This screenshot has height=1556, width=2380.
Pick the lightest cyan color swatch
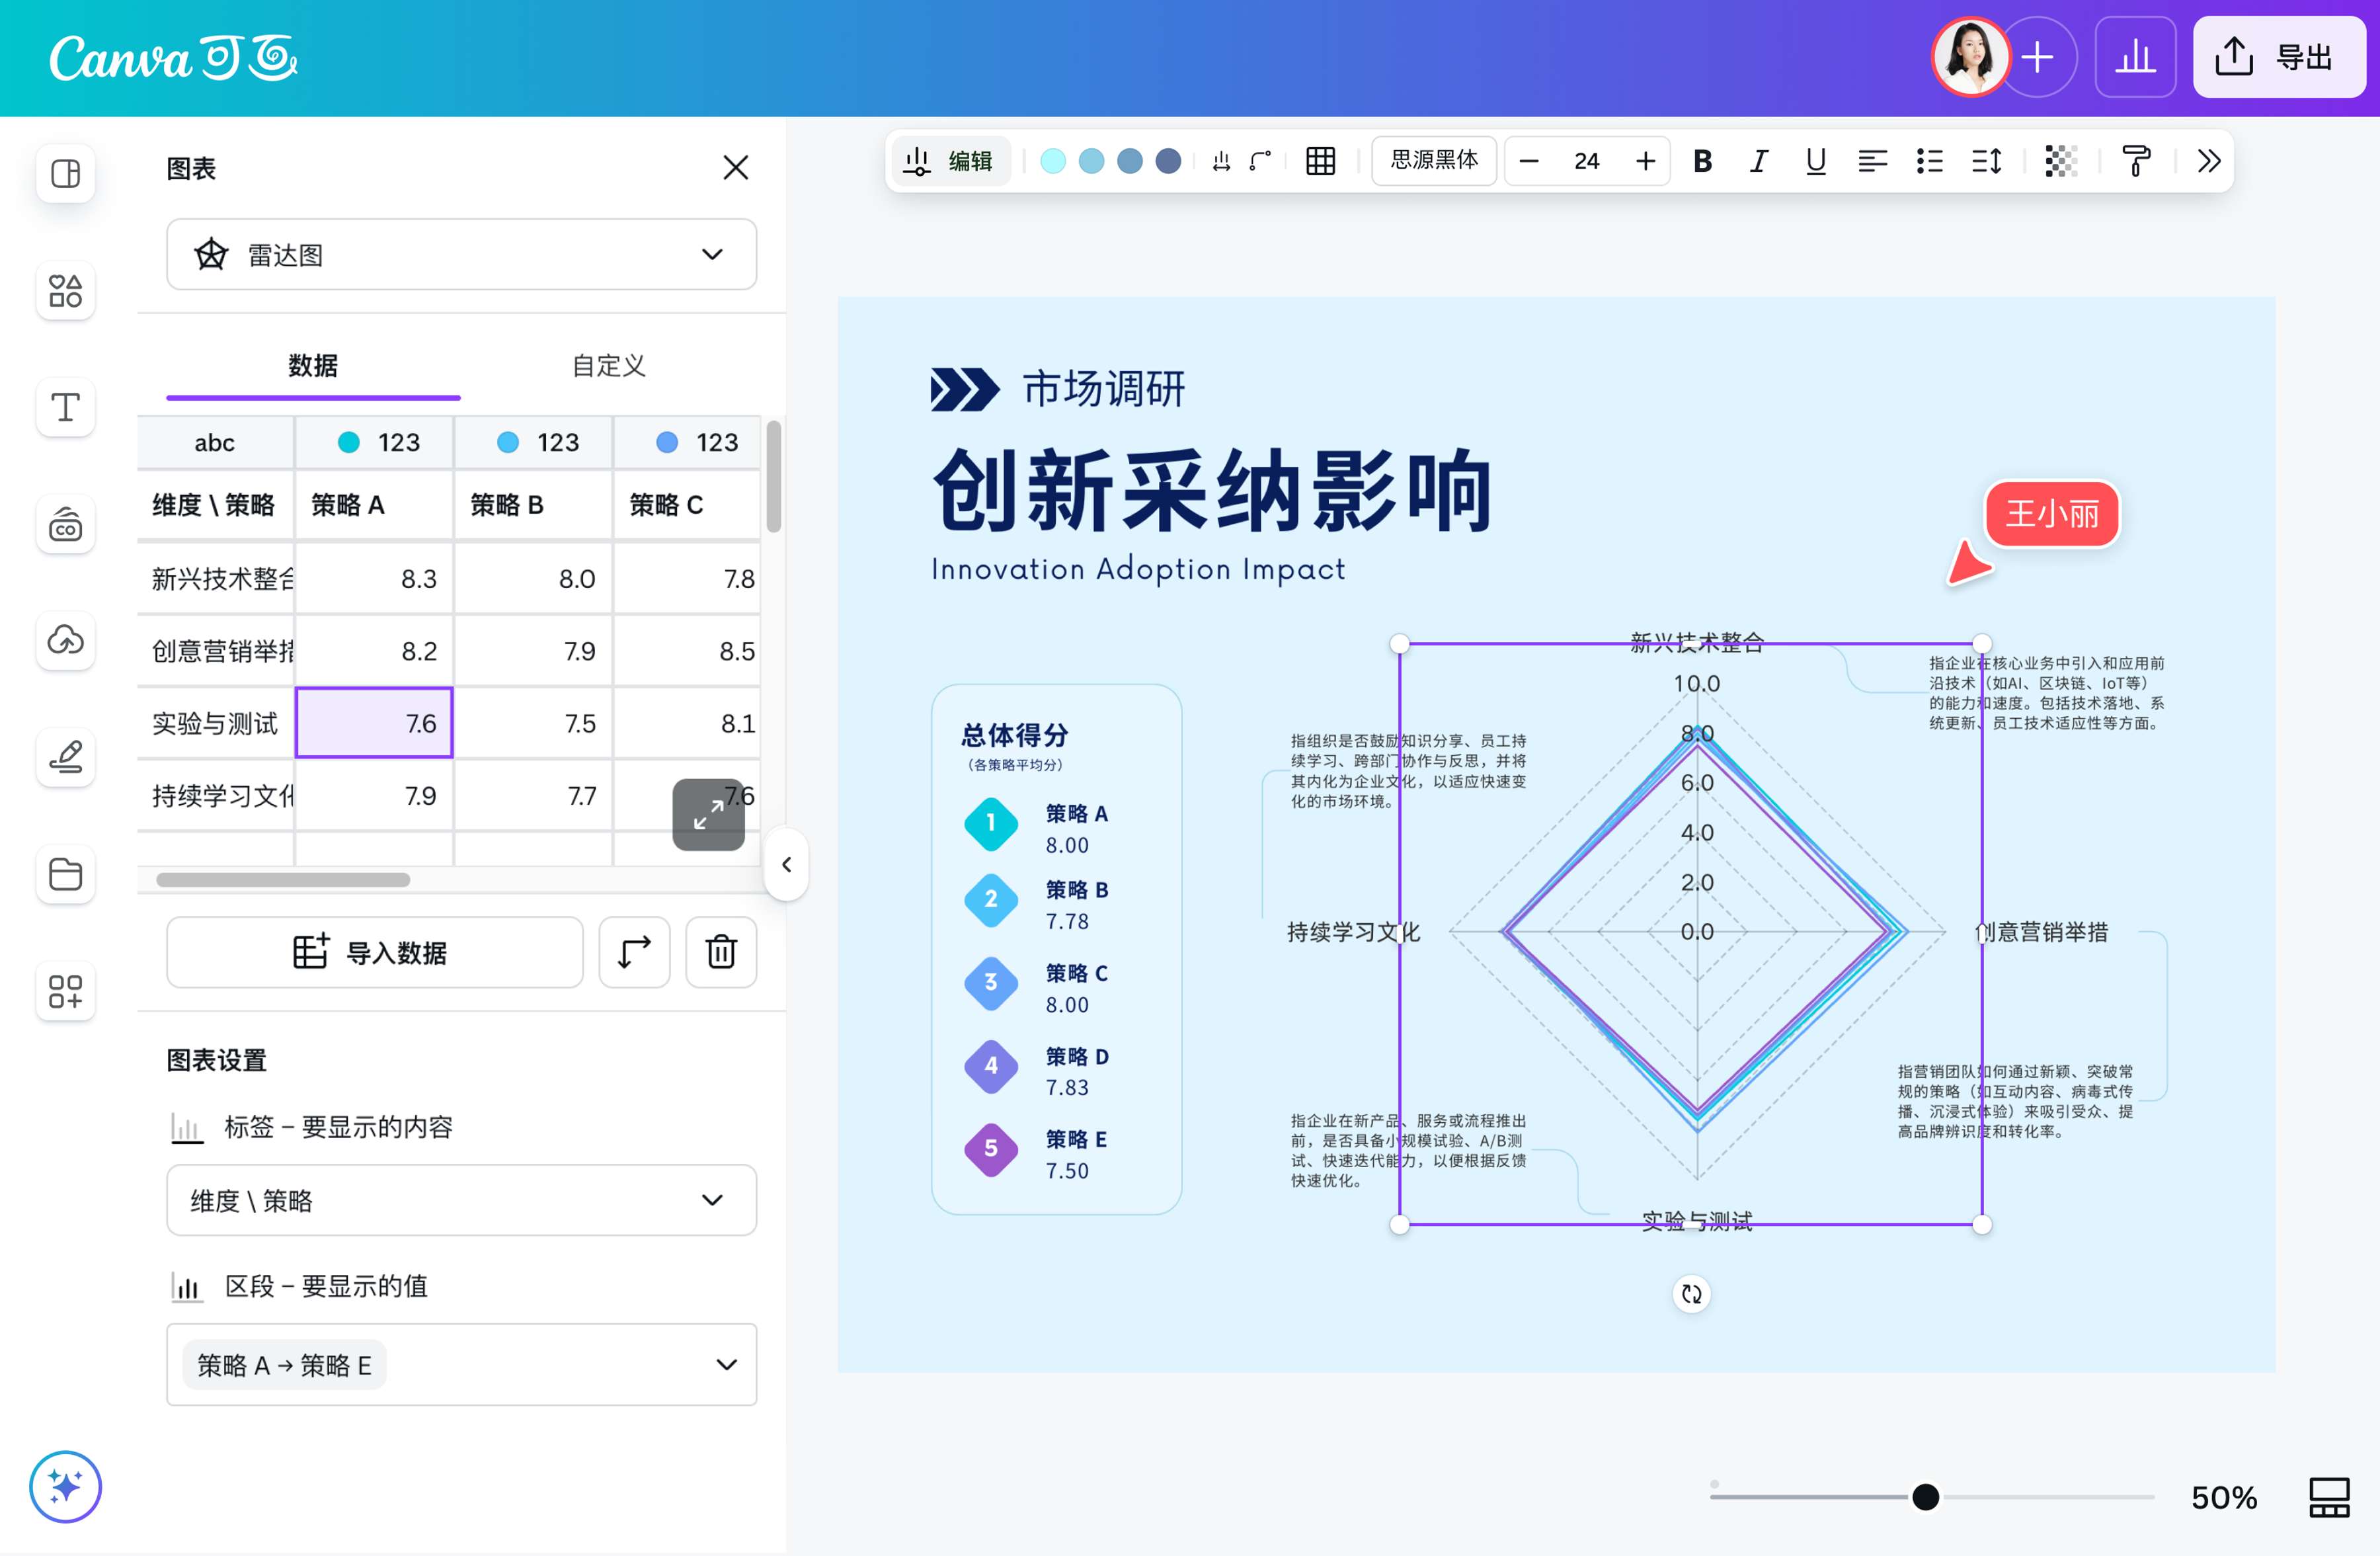coord(1053,161)
